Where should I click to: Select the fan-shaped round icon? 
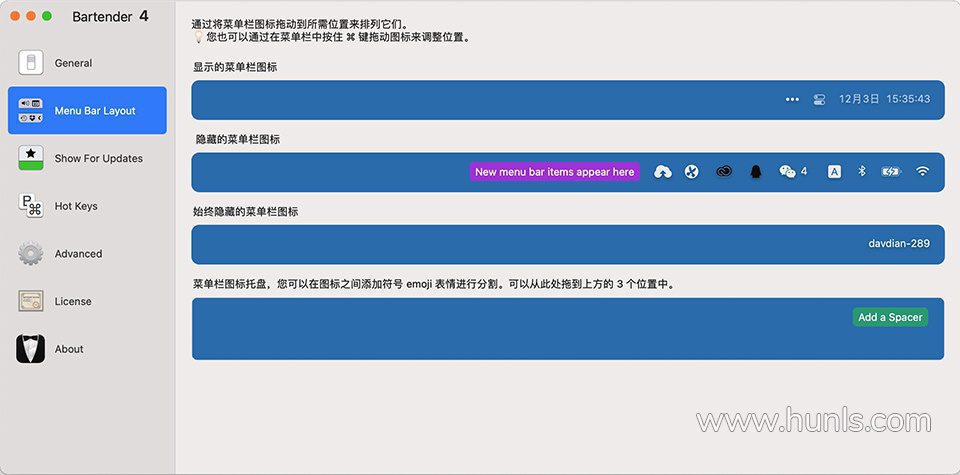click(692, 172)
